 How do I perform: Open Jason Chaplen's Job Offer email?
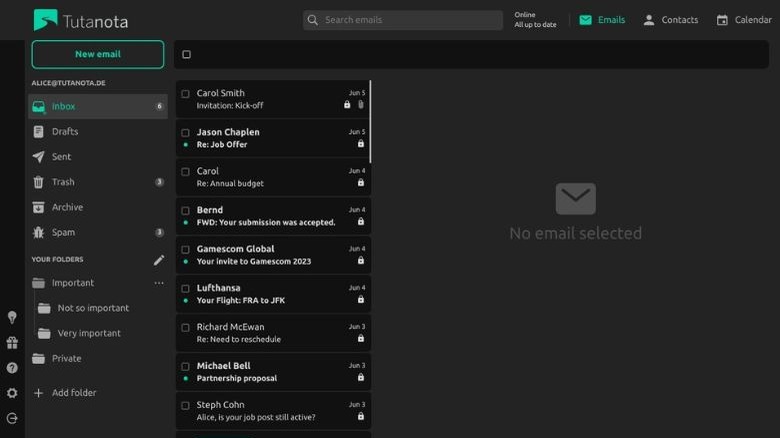[x=272, y=138]
